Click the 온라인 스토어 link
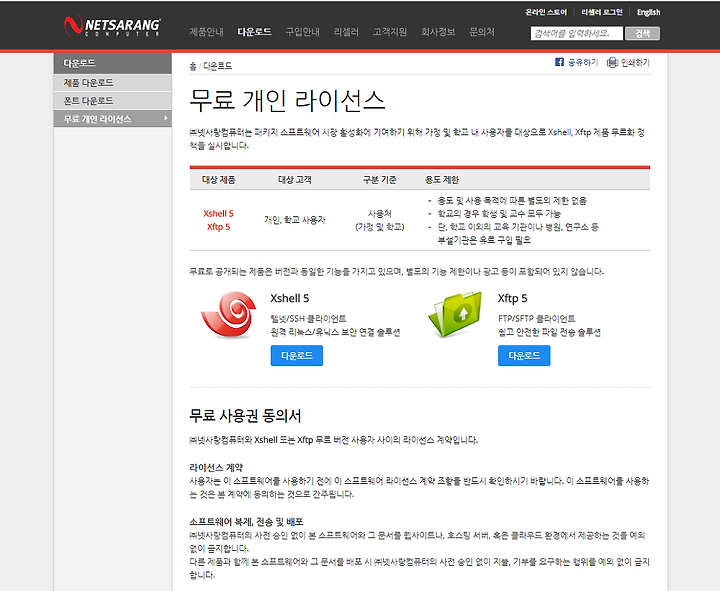This screenshot has height=591, width=720. (x=546, y=12)
